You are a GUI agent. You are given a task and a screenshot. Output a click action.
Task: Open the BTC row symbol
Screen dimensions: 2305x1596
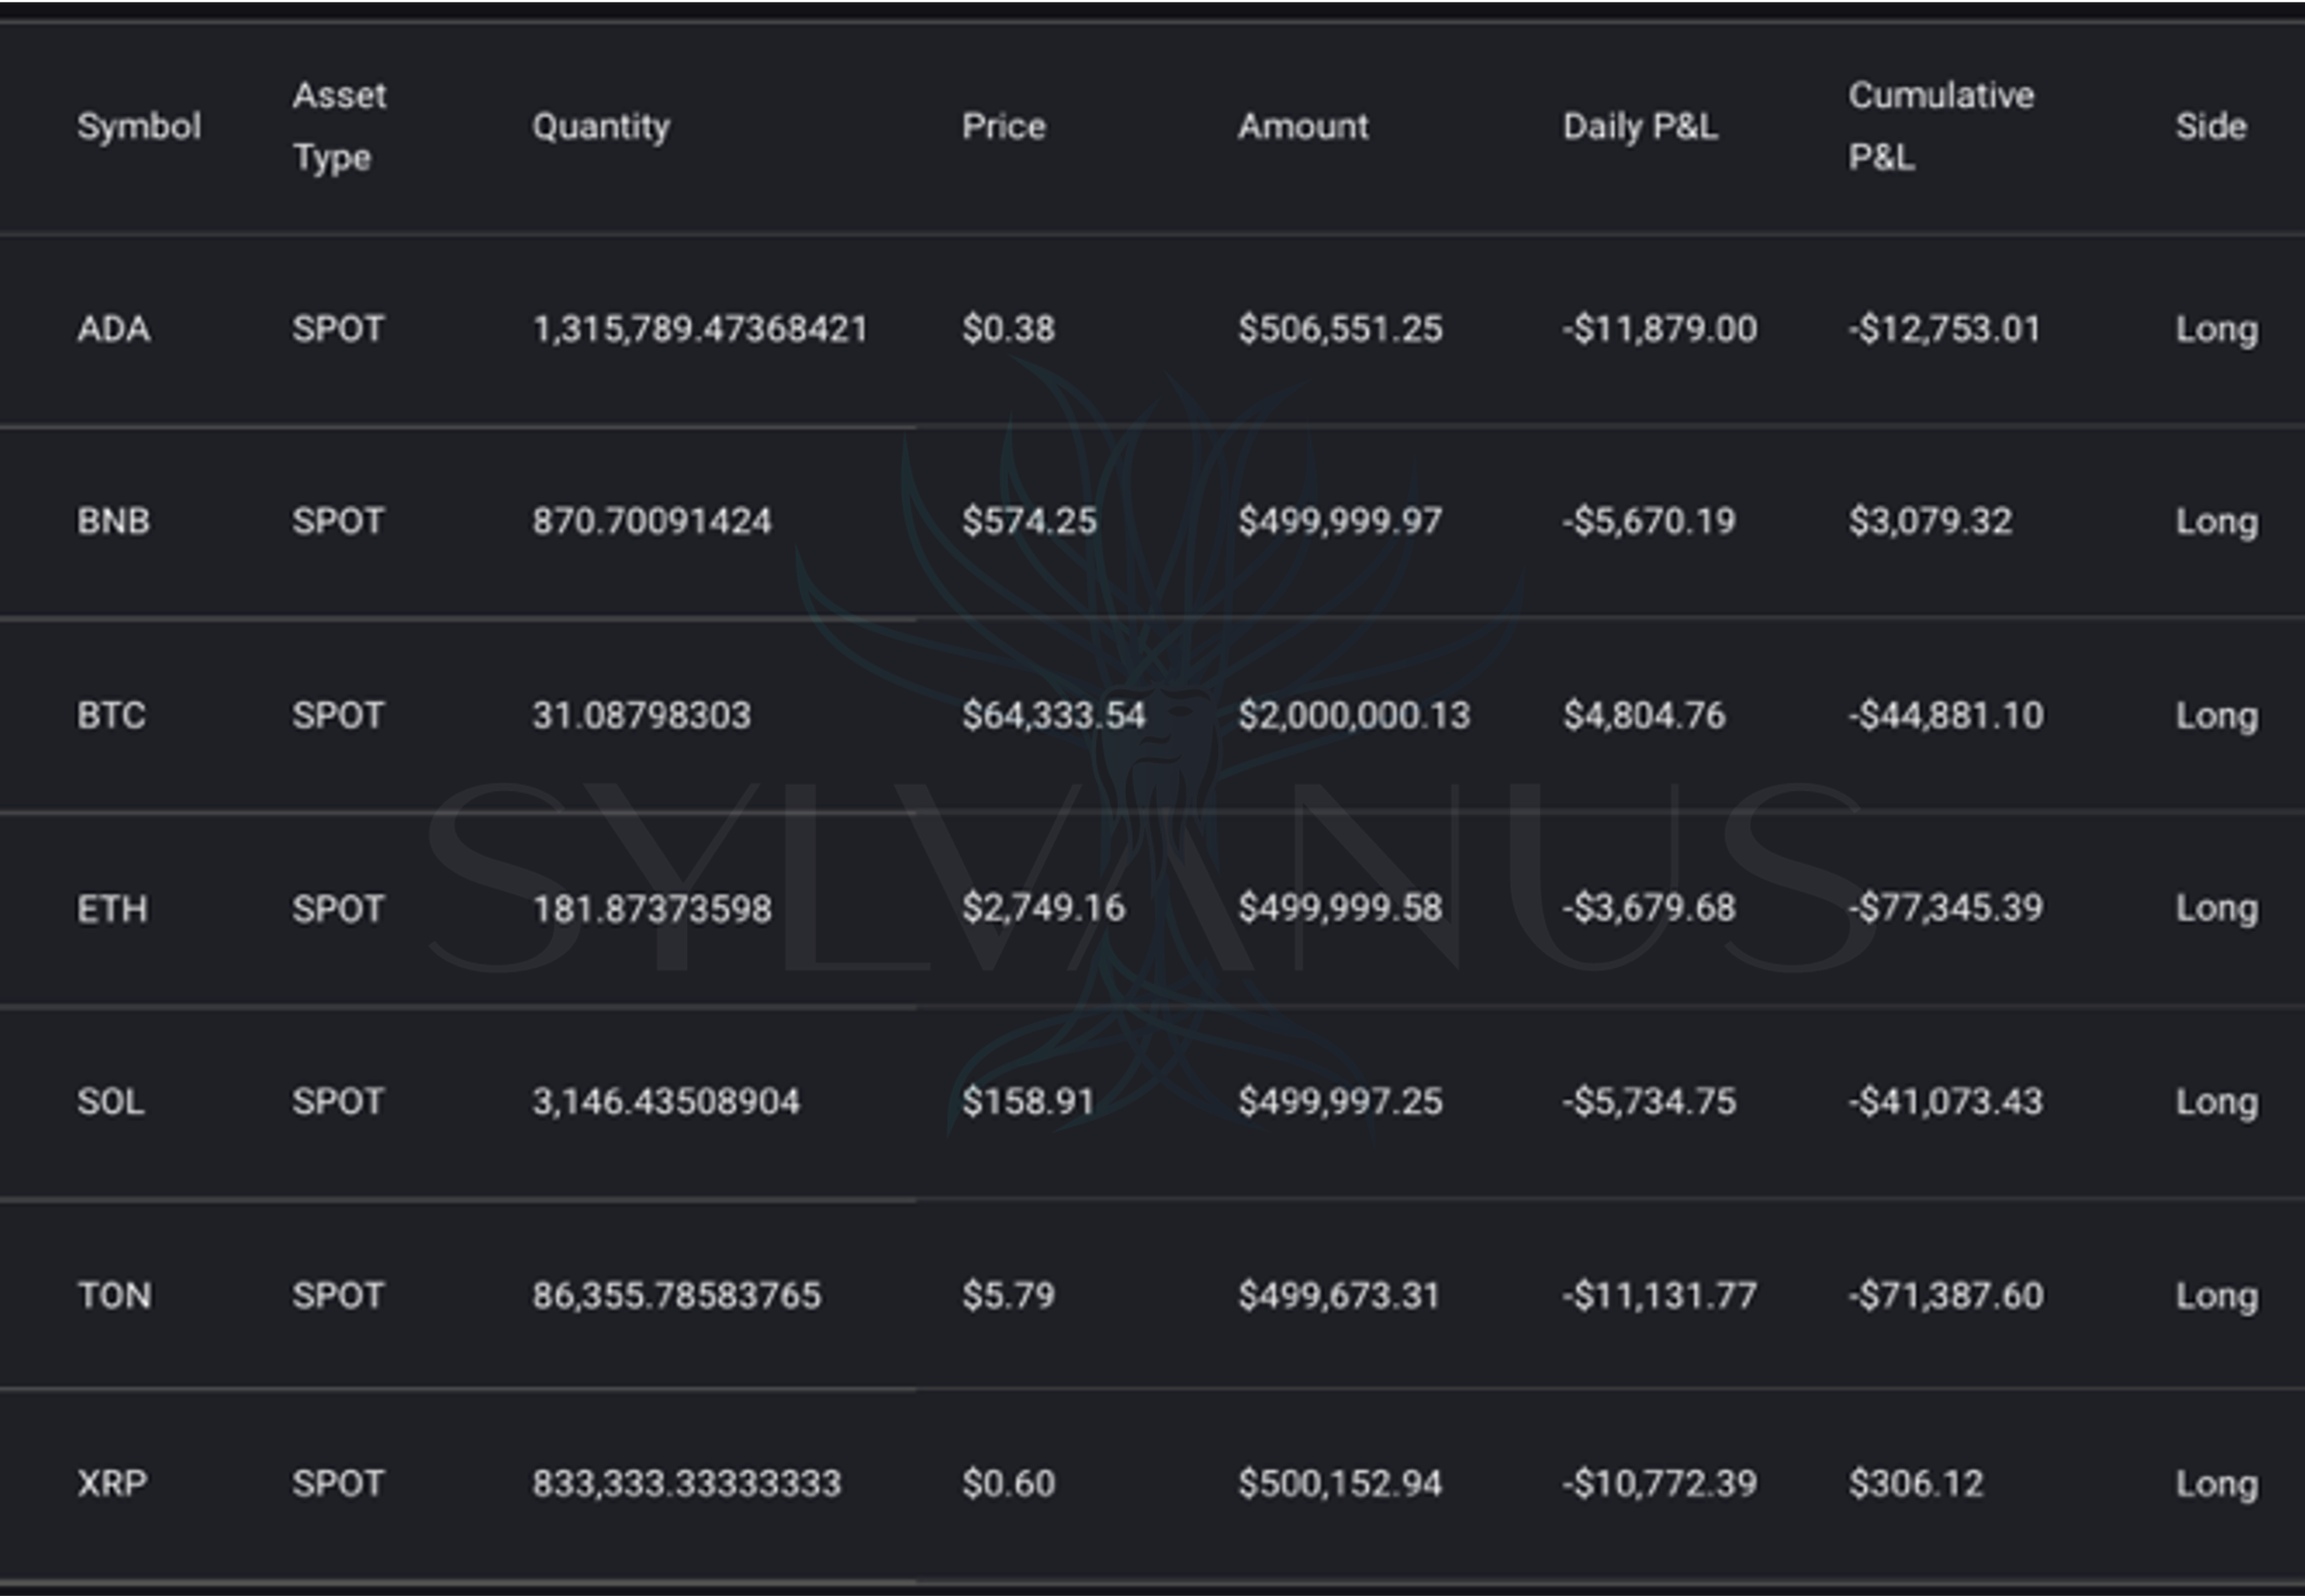(x=111, y=715)
